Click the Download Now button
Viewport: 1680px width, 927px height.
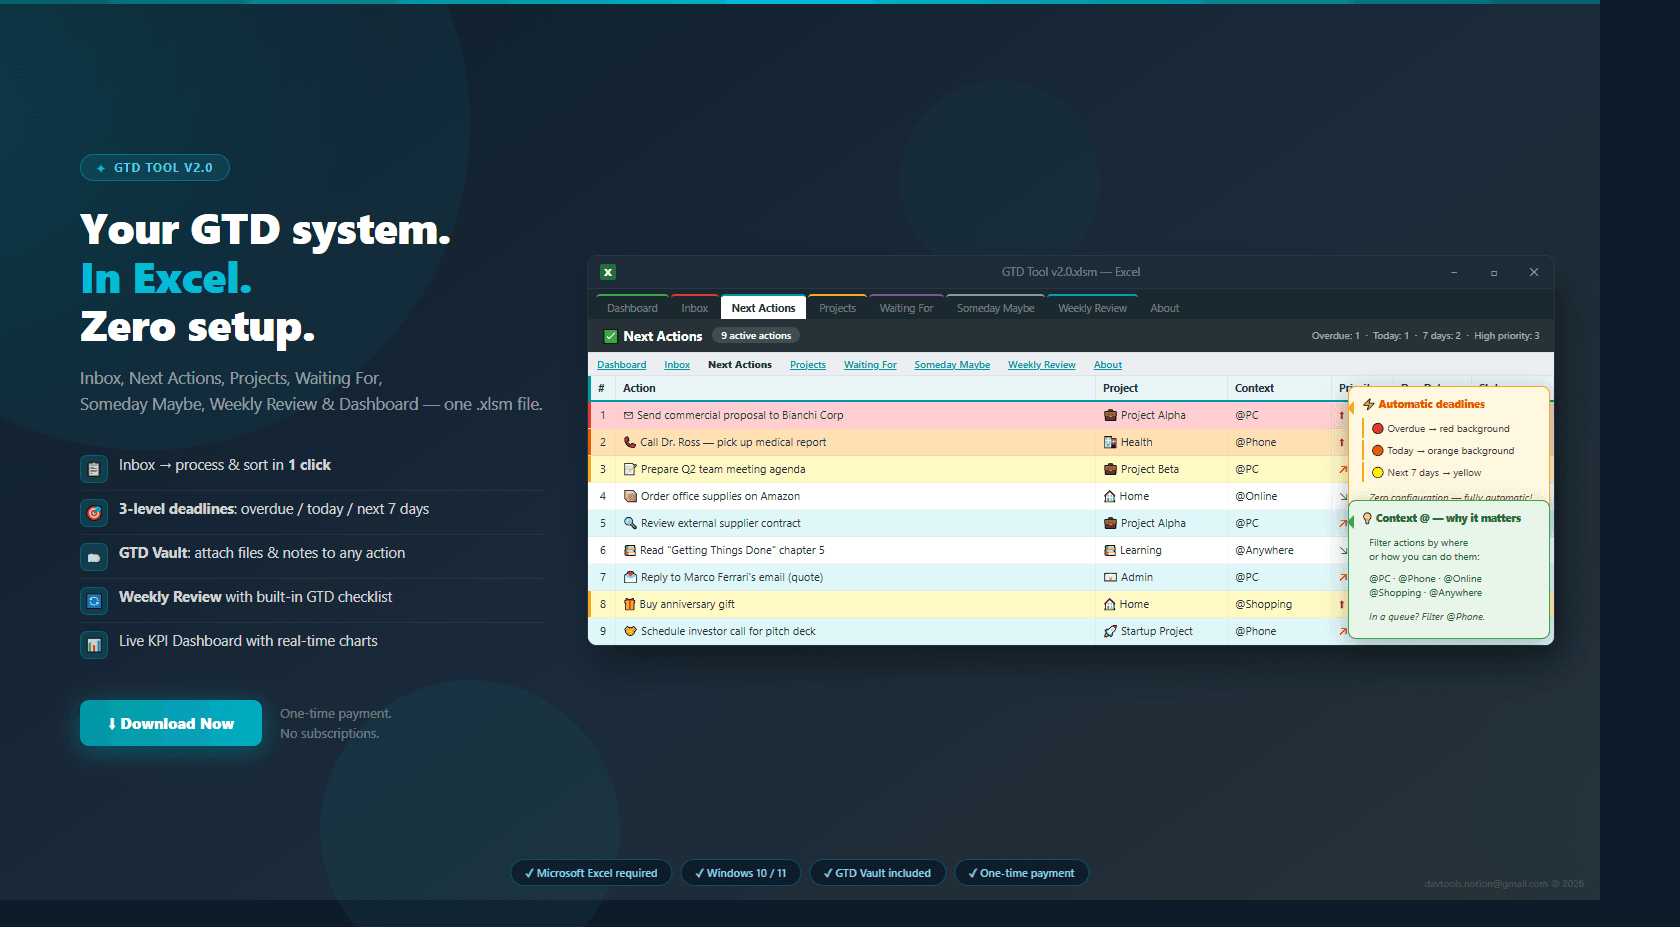click(x=170, y=722)
